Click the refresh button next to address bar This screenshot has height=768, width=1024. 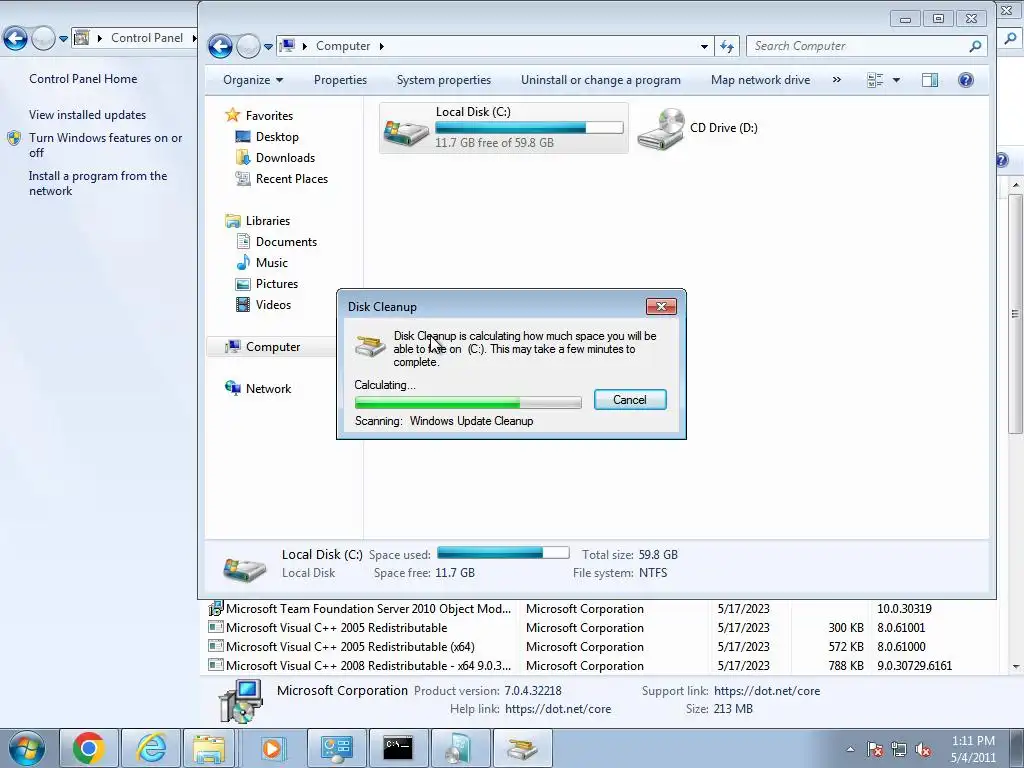point(727,46)
